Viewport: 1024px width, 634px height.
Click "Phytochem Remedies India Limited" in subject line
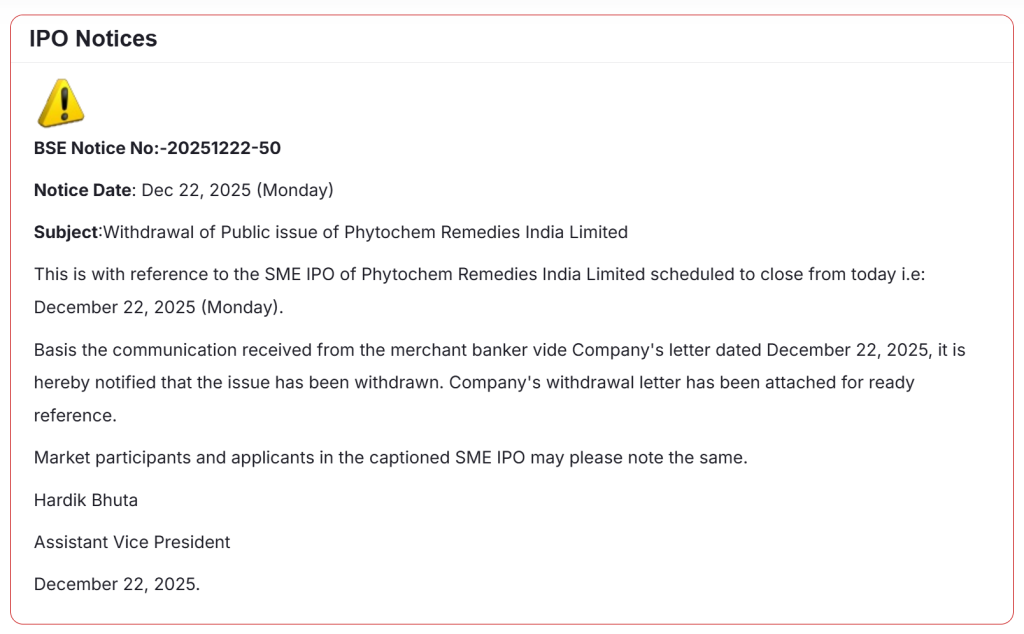click(486, 232)
